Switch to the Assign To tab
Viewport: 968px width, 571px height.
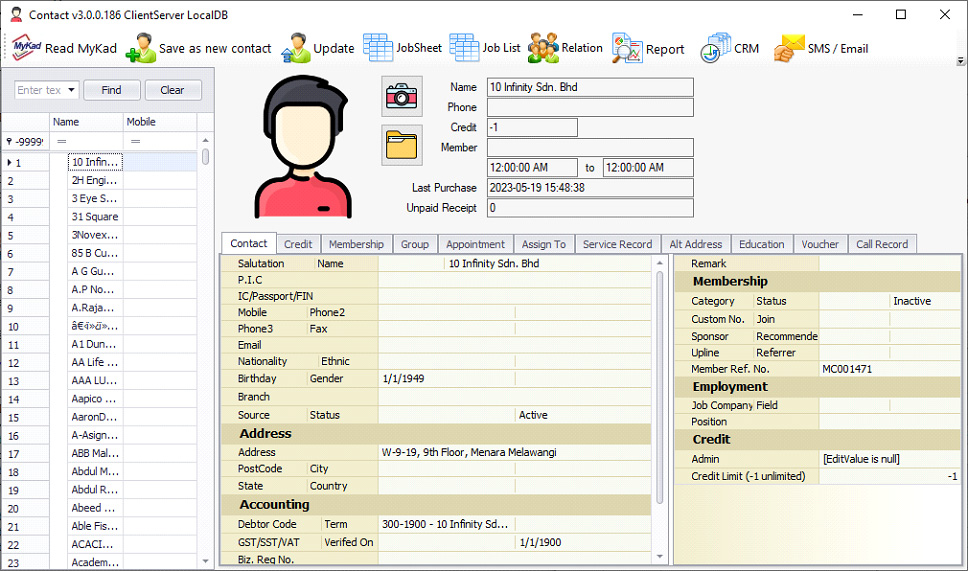544,244
